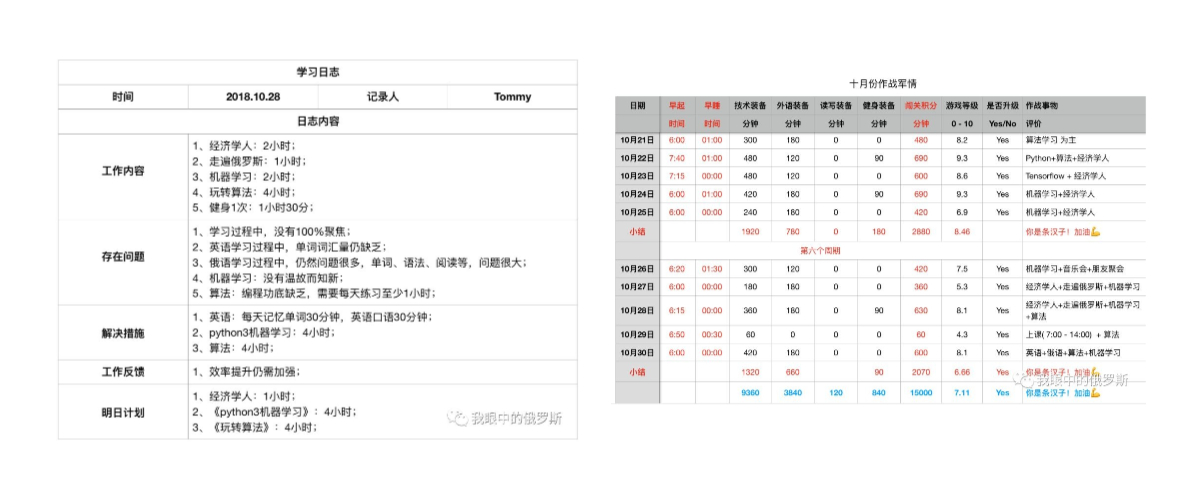Click the 学习日志 table title

click(318, 72)
